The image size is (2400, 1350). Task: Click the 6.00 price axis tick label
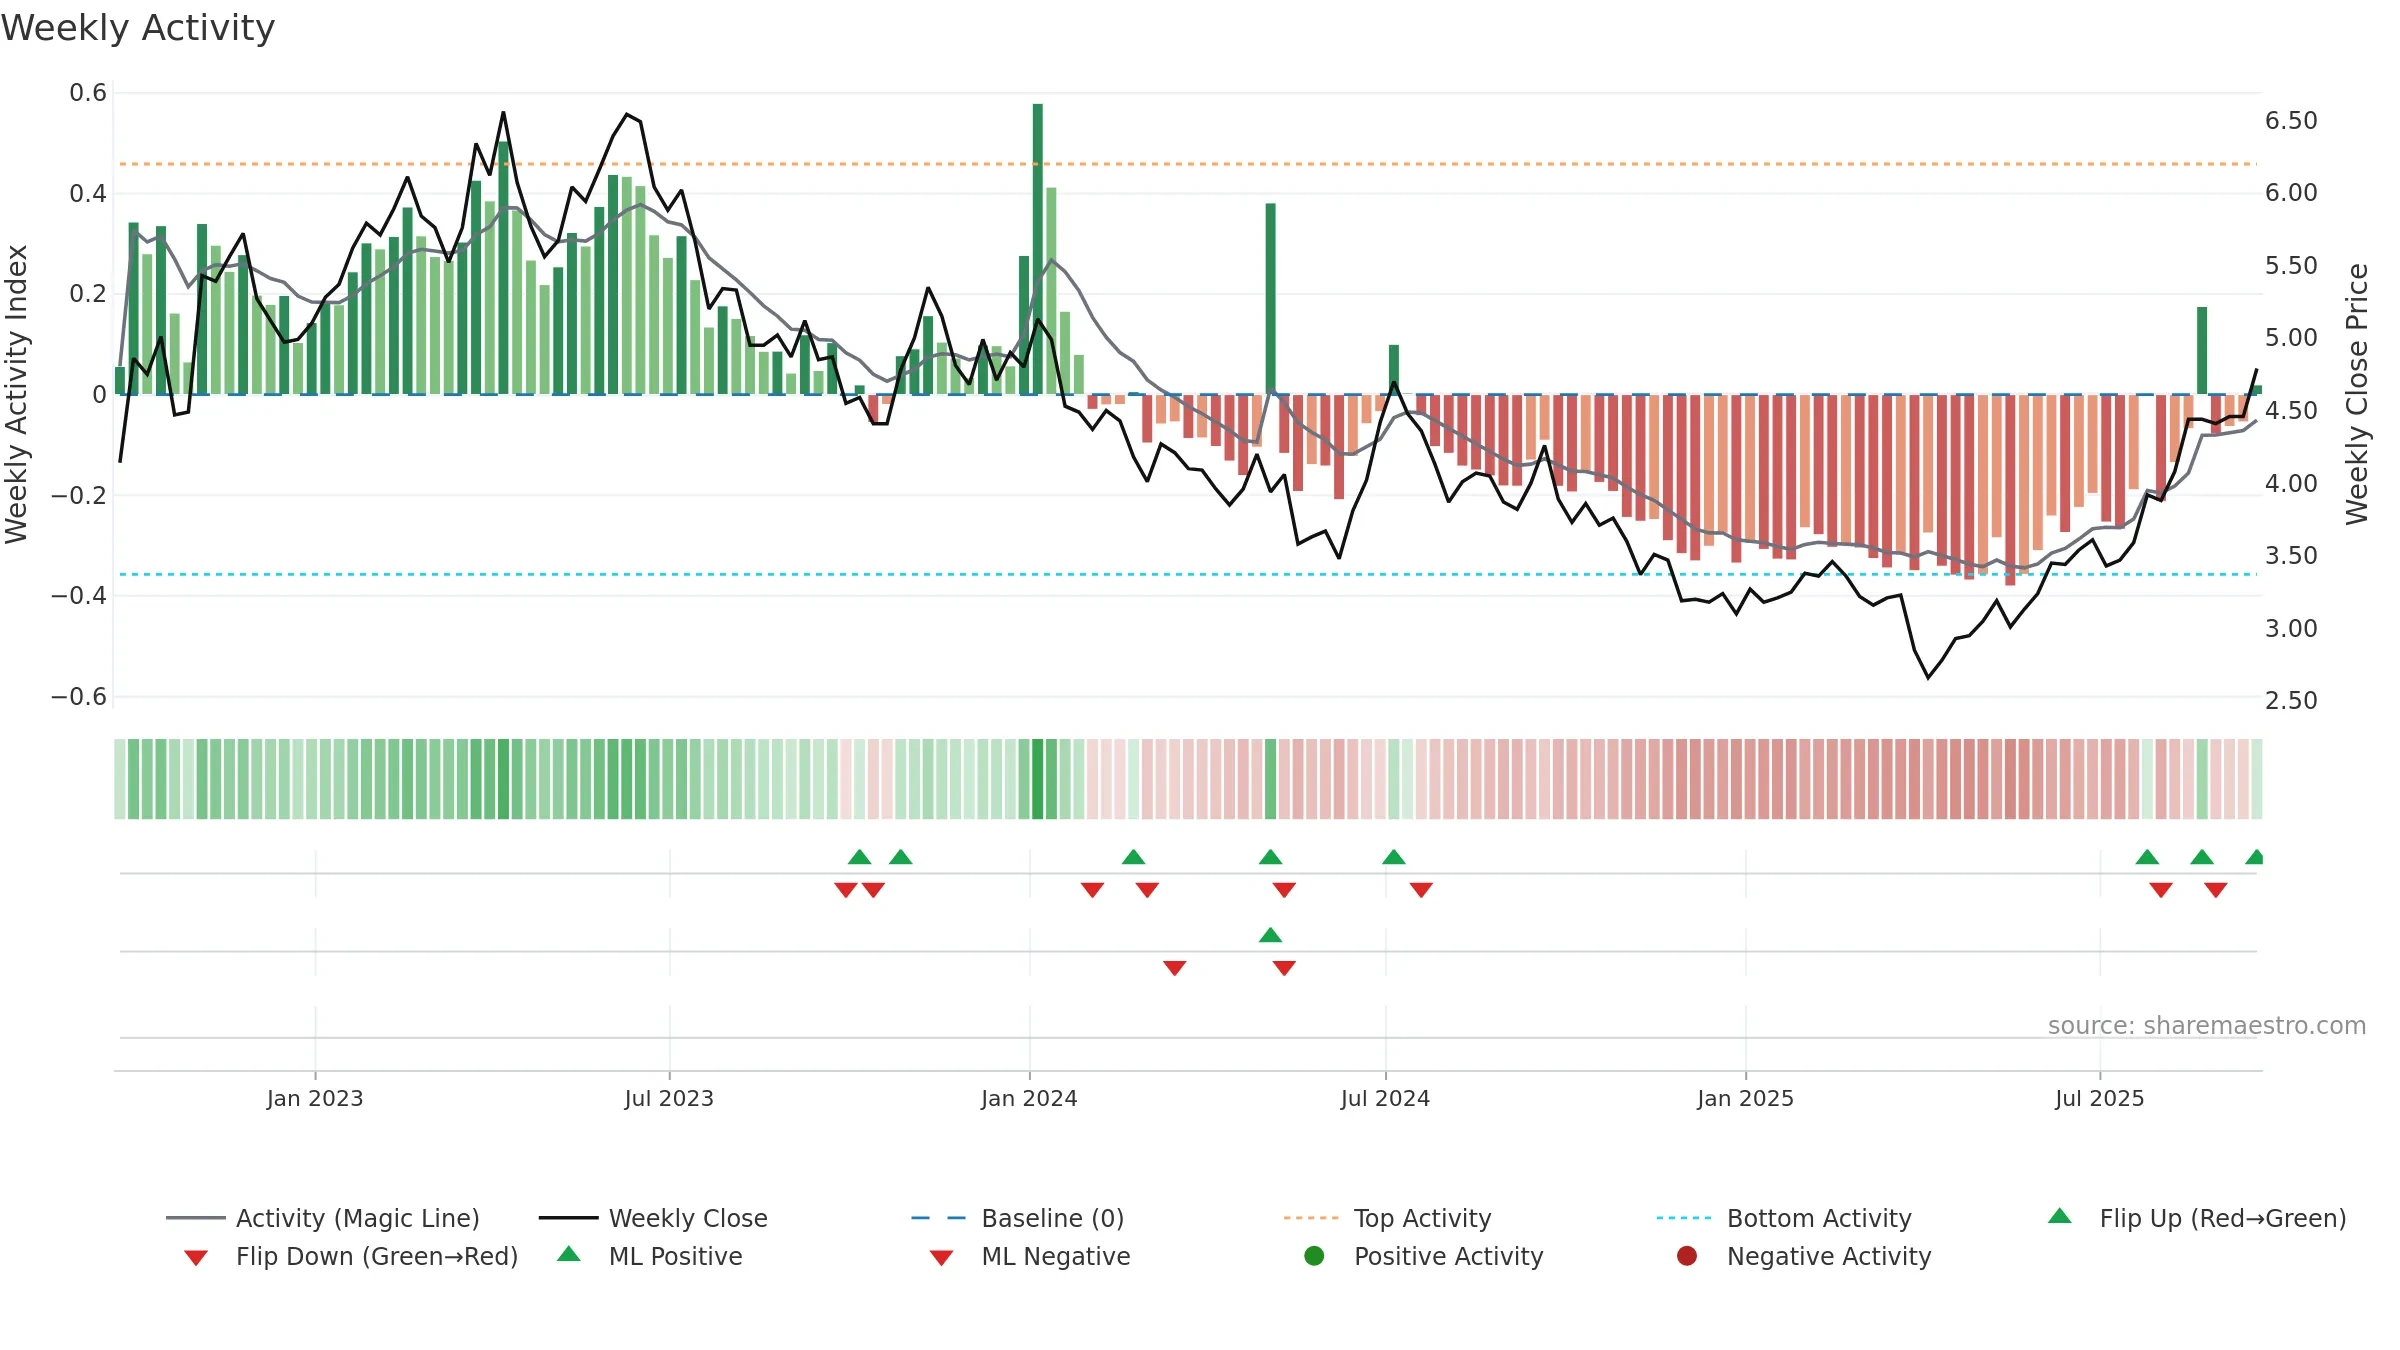tap(2291, 193)
